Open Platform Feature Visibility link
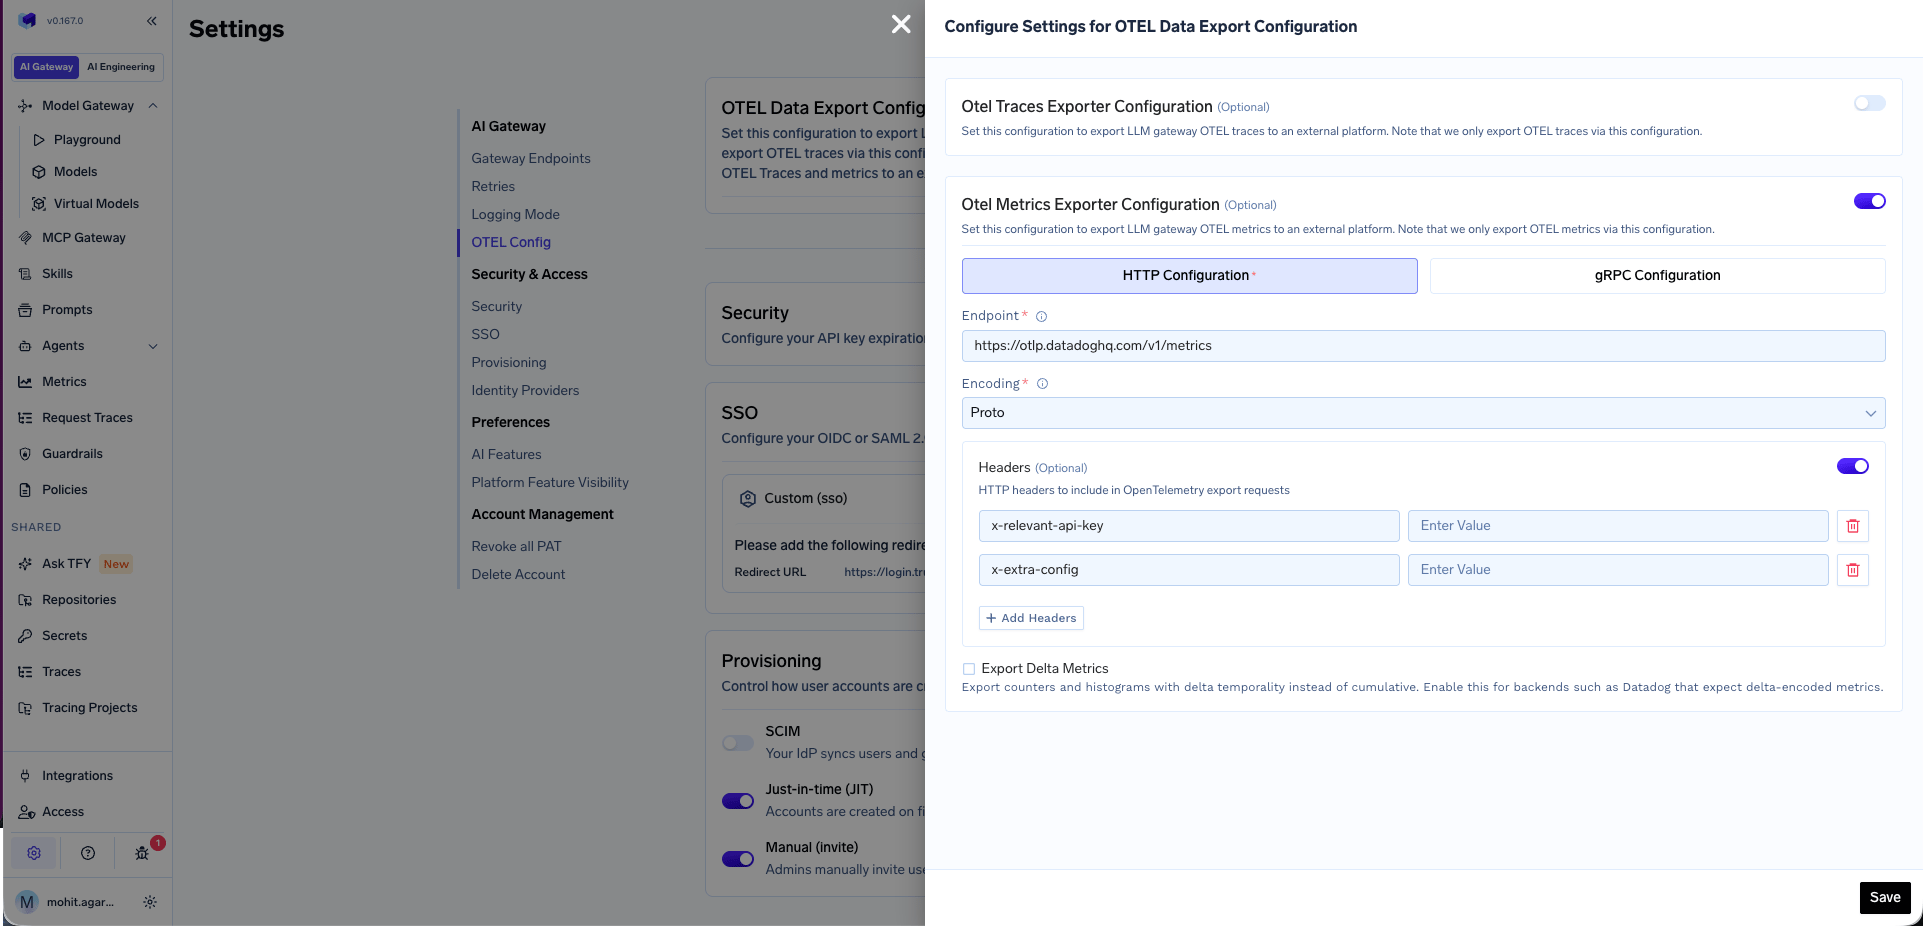Viewport: 1923px width, 926px height. [550, 482]
